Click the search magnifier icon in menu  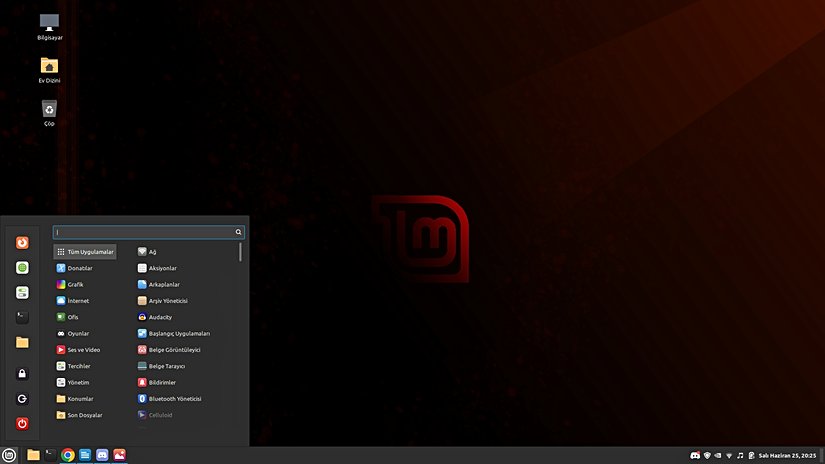[x=238, y=232]
